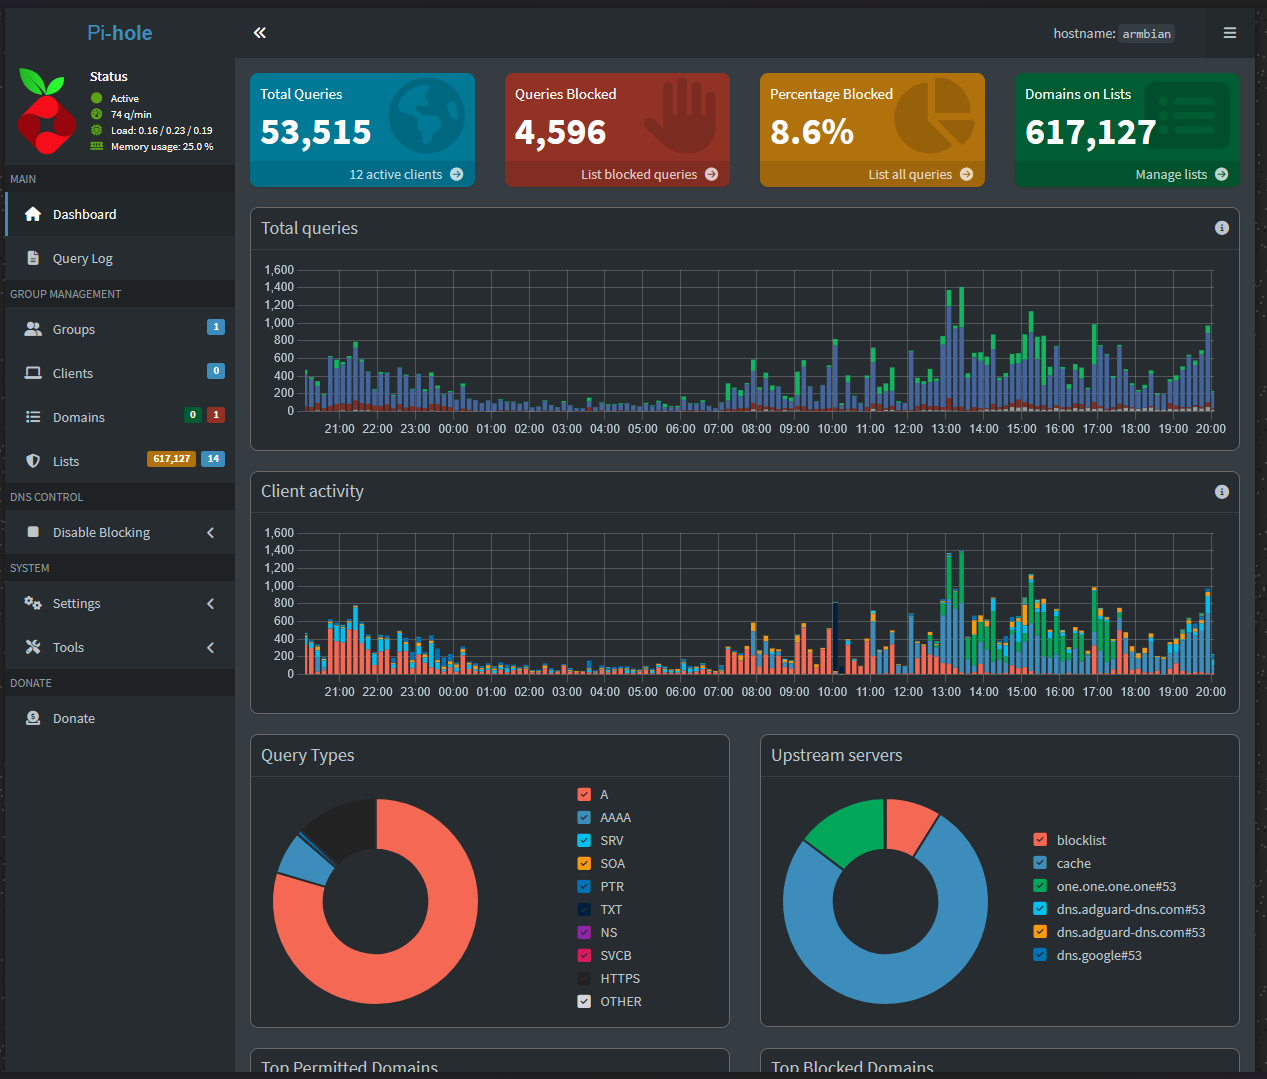Open the info tooltip on Total queries chart
Viewport: 1267px width, 1079px height.
click(1221, 227)
